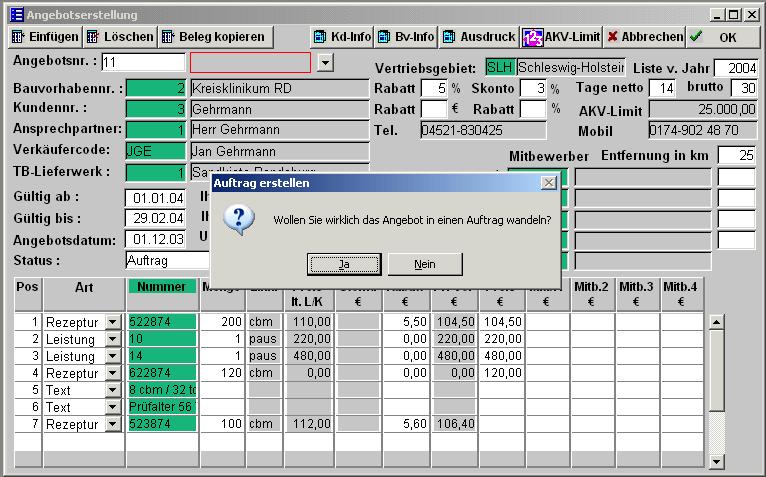766x477 pixels.
Task: Select the Nummer cell 523874 in row 7
Action: (x=162, y=425)
